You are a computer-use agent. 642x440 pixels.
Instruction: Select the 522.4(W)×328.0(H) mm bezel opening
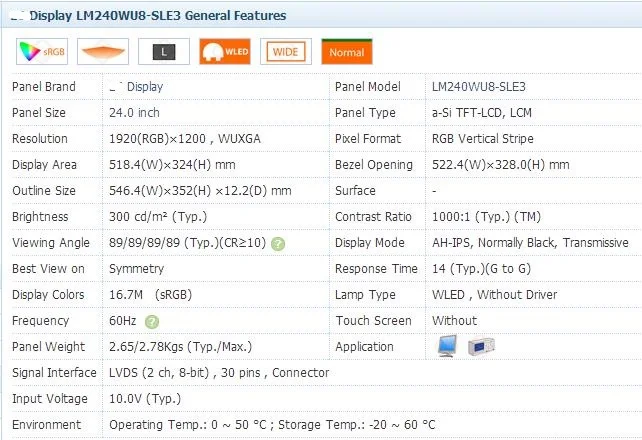(501, 165)
